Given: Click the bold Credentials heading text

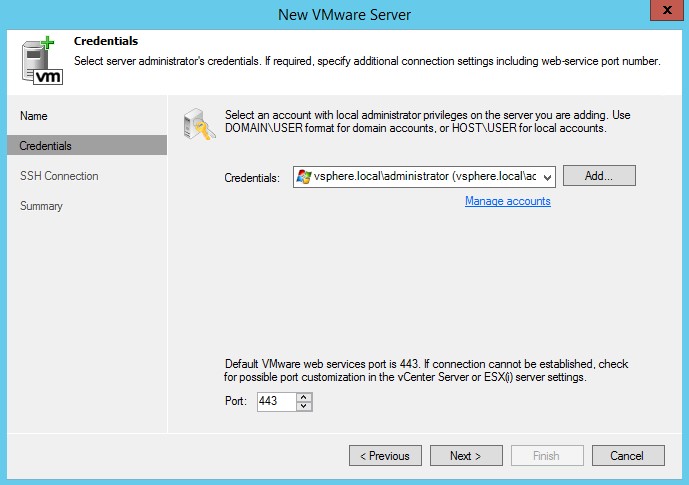Looking at the screenshot, I should click(x=106, y=41).
